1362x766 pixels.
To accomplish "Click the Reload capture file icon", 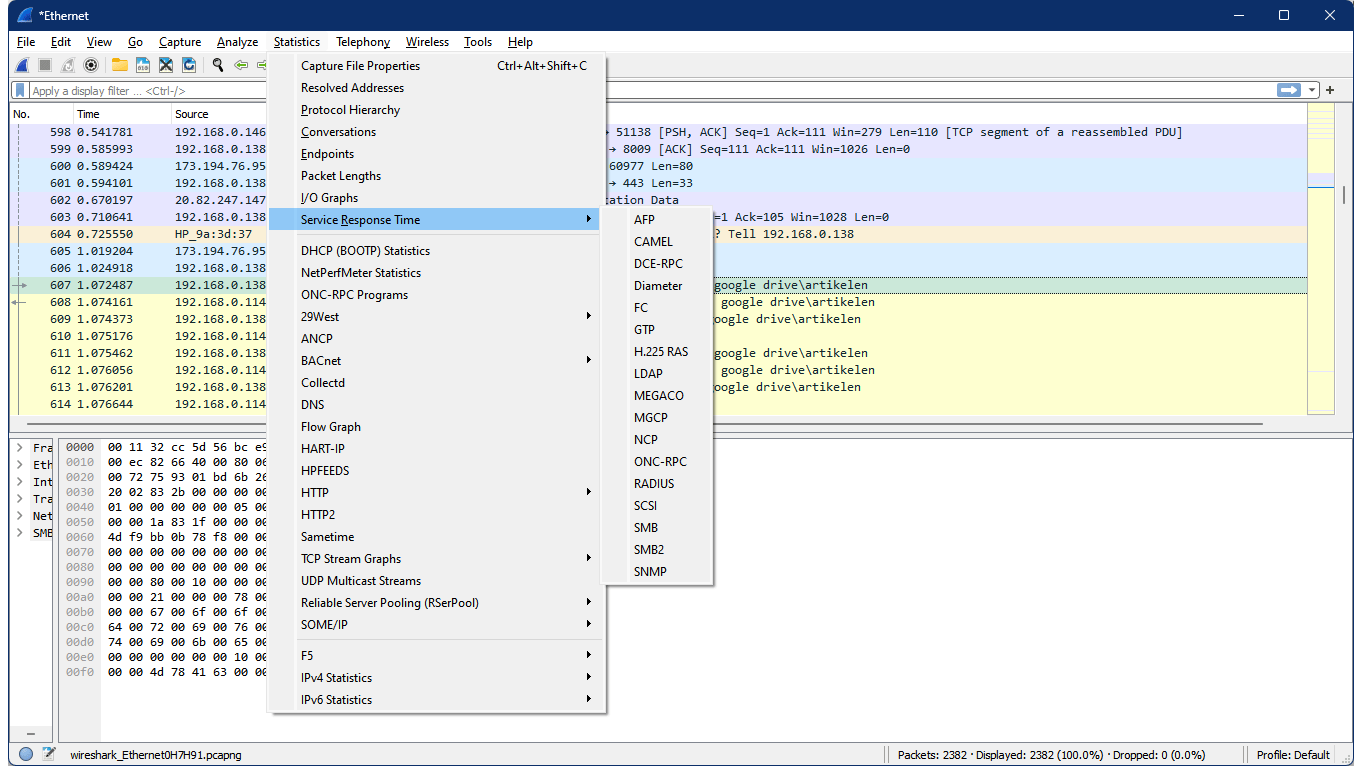I will point(189,65).
